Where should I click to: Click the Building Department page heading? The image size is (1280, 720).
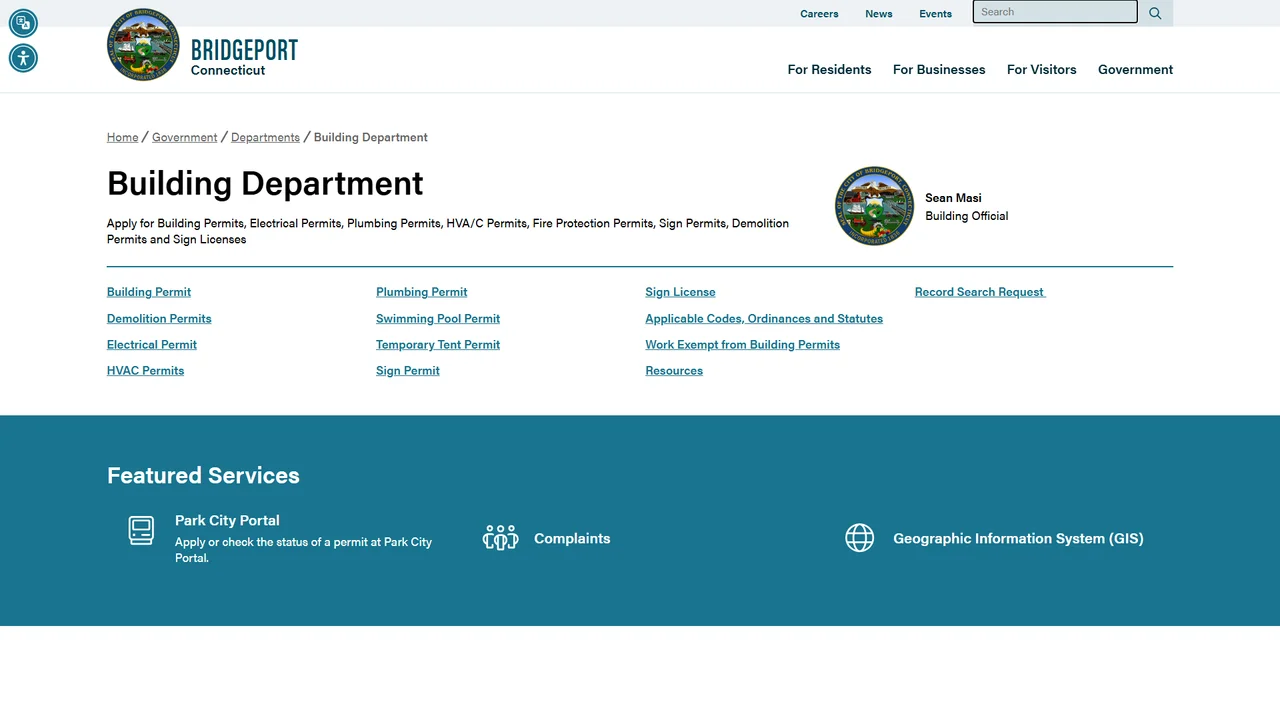pos(265,183)
